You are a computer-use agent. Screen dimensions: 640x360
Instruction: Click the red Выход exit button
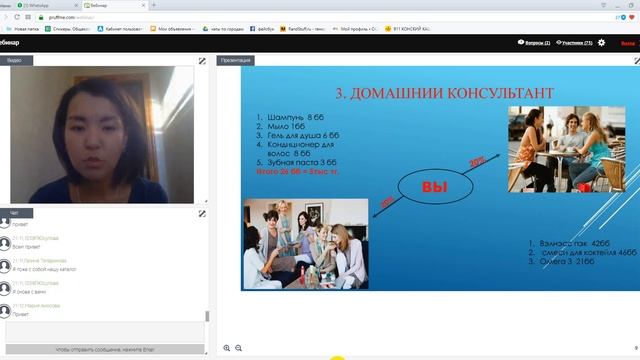pos(628,43)
